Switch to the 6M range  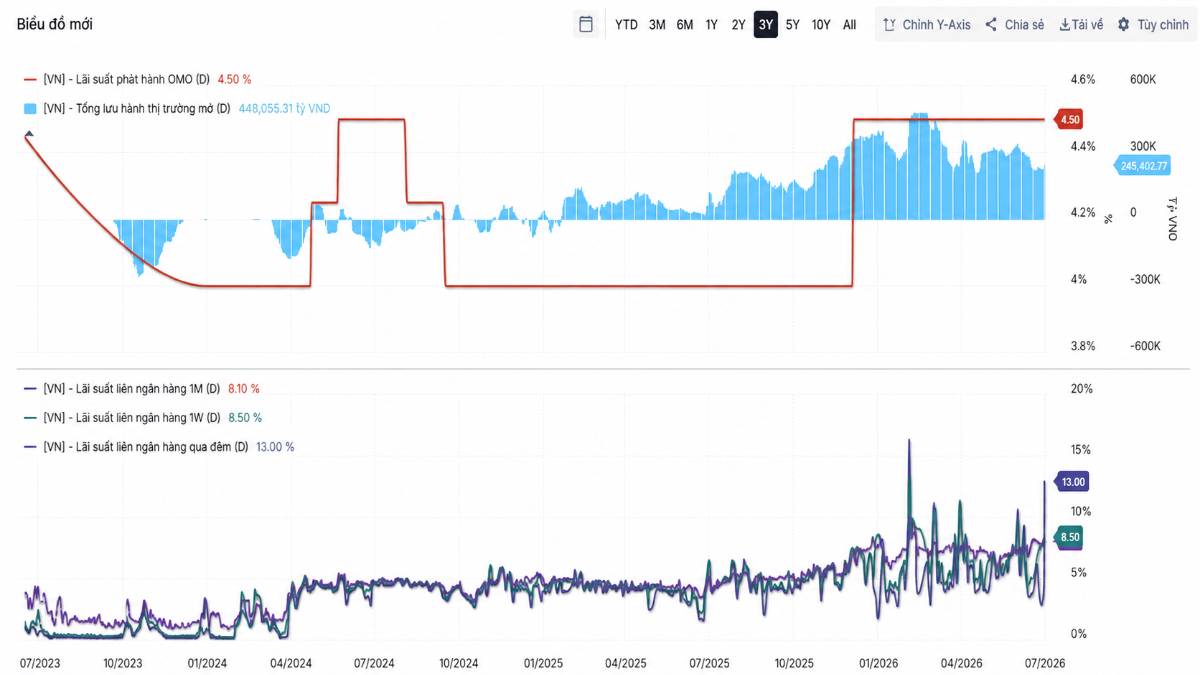(x=685, y=25)
